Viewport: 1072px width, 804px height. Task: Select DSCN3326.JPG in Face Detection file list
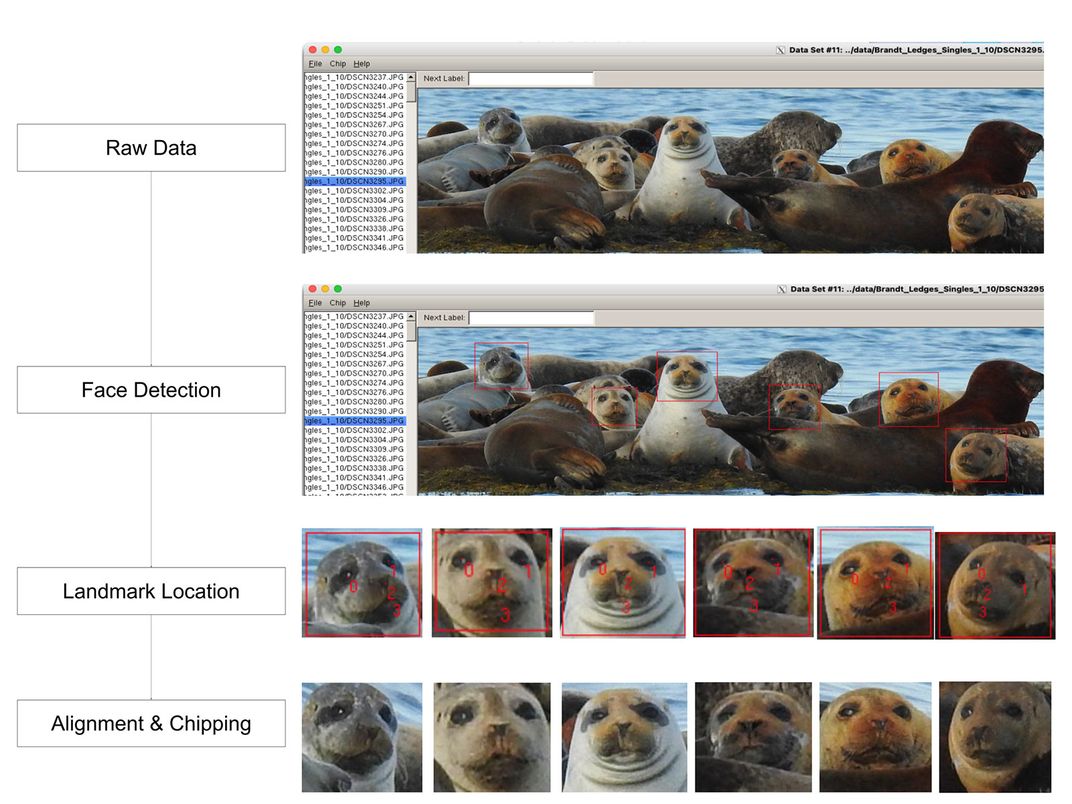[x=355, y=459]
